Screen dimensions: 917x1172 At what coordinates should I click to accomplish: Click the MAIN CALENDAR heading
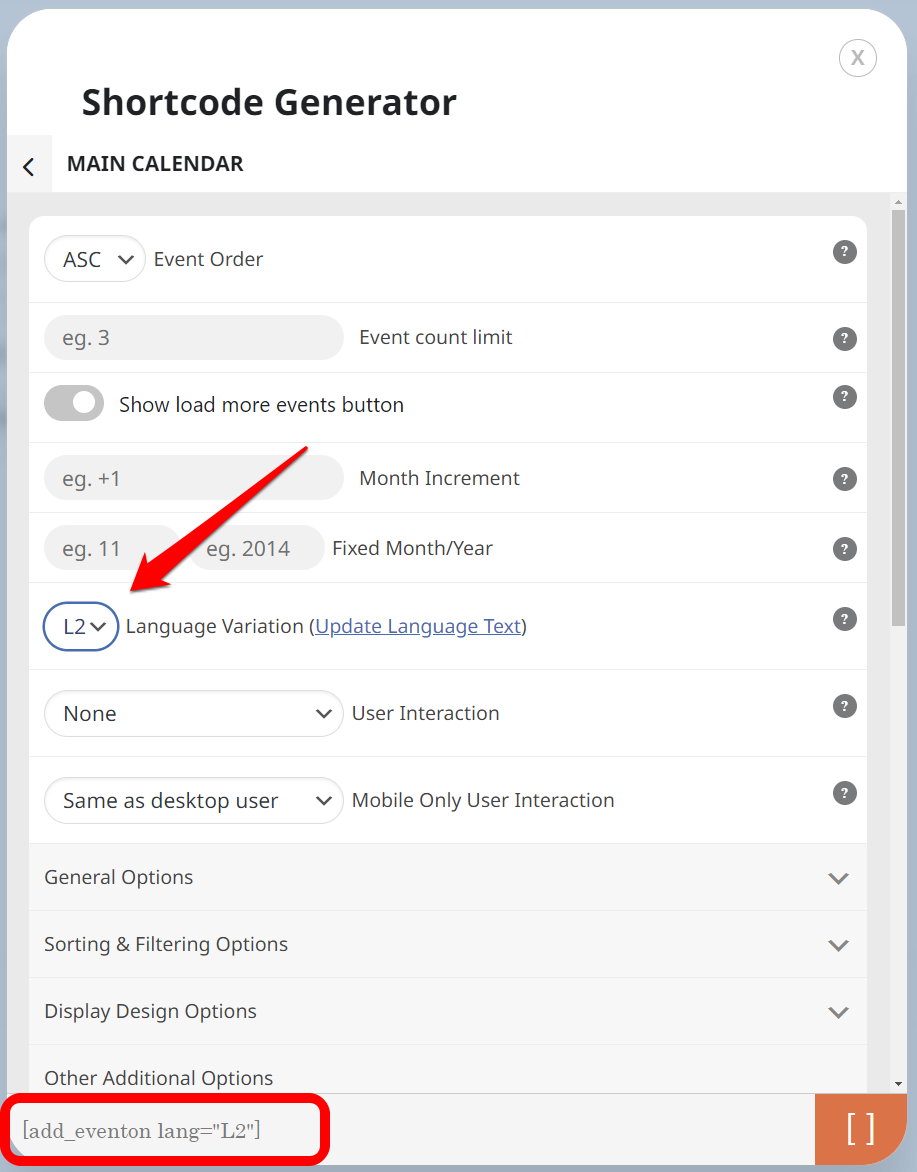click(x=155, y=164)
